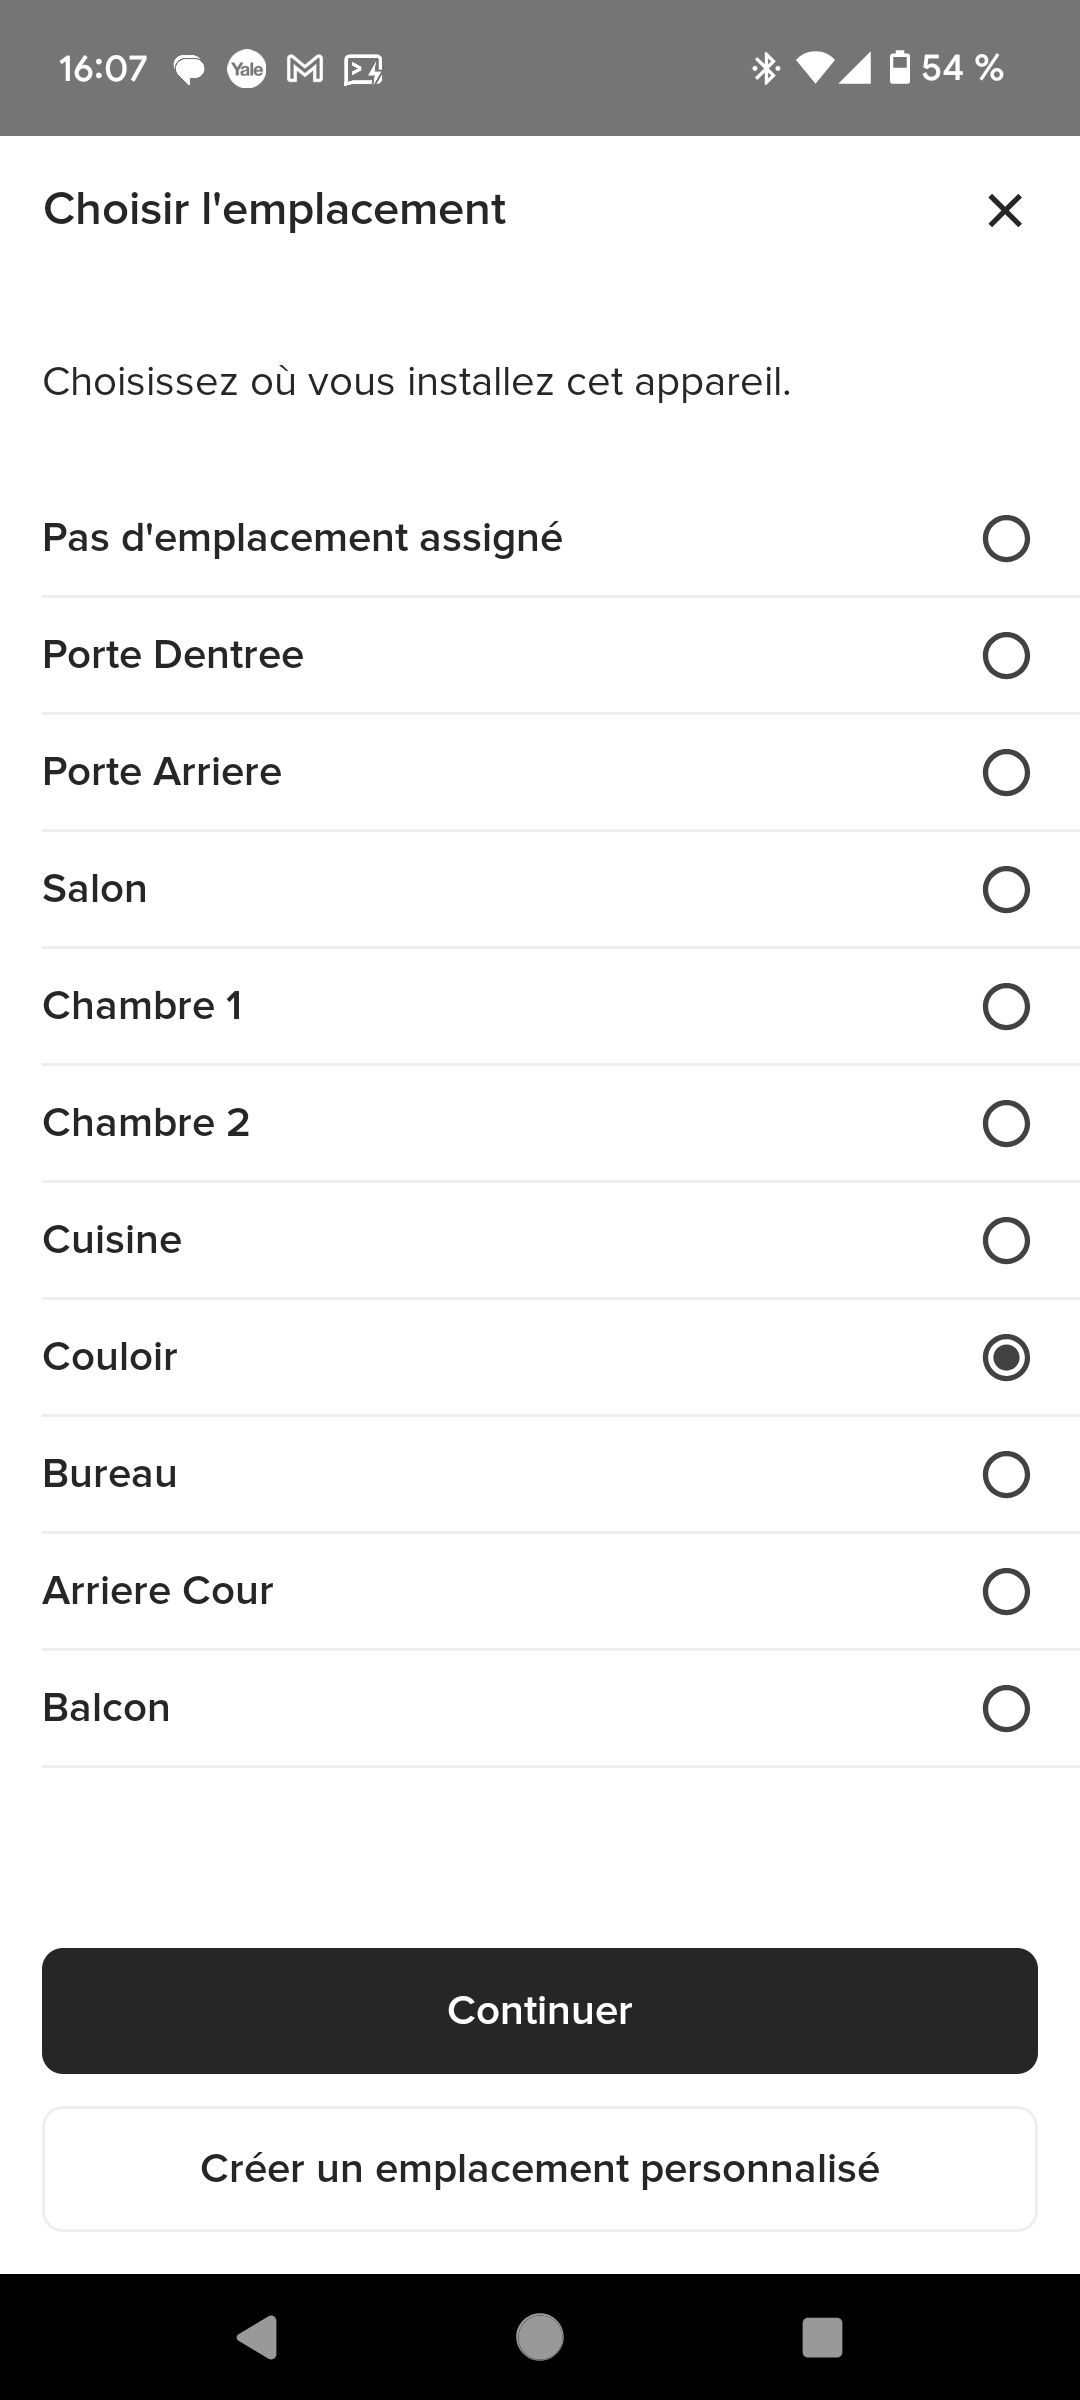
Task: Choose the Porte Arriere radio button
Action: point(1005,773)
